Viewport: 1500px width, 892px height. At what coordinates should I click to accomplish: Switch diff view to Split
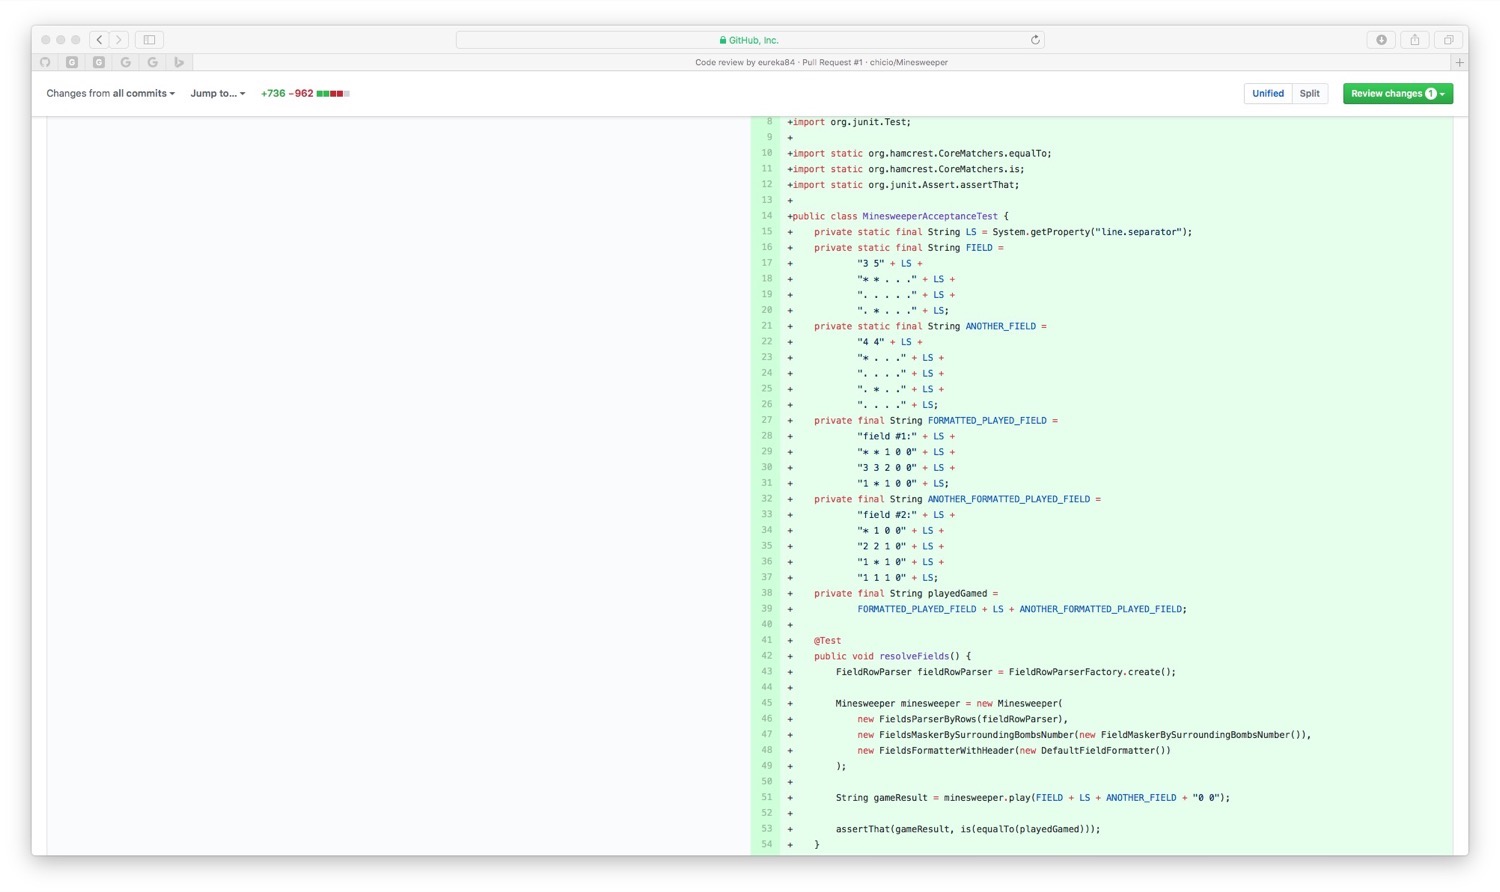tap(1309, 93)
